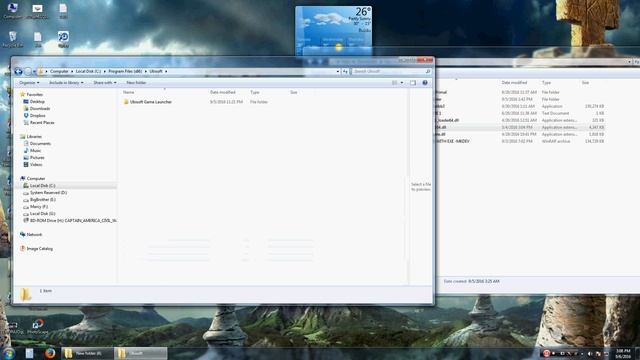This screenshot has height=360, width=640.
Task: Select Network in the navigation pane
Action: (34, 235)
